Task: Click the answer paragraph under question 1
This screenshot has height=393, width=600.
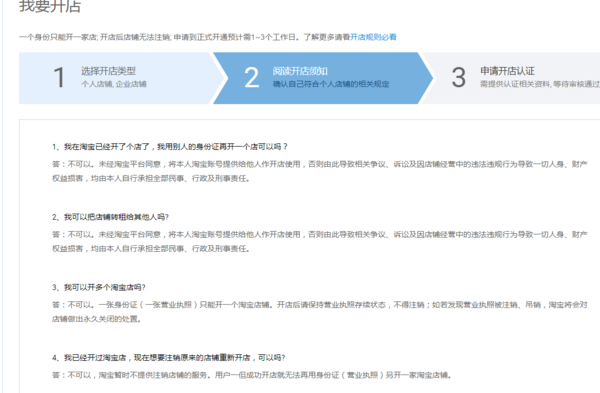Action: point(320,171)
